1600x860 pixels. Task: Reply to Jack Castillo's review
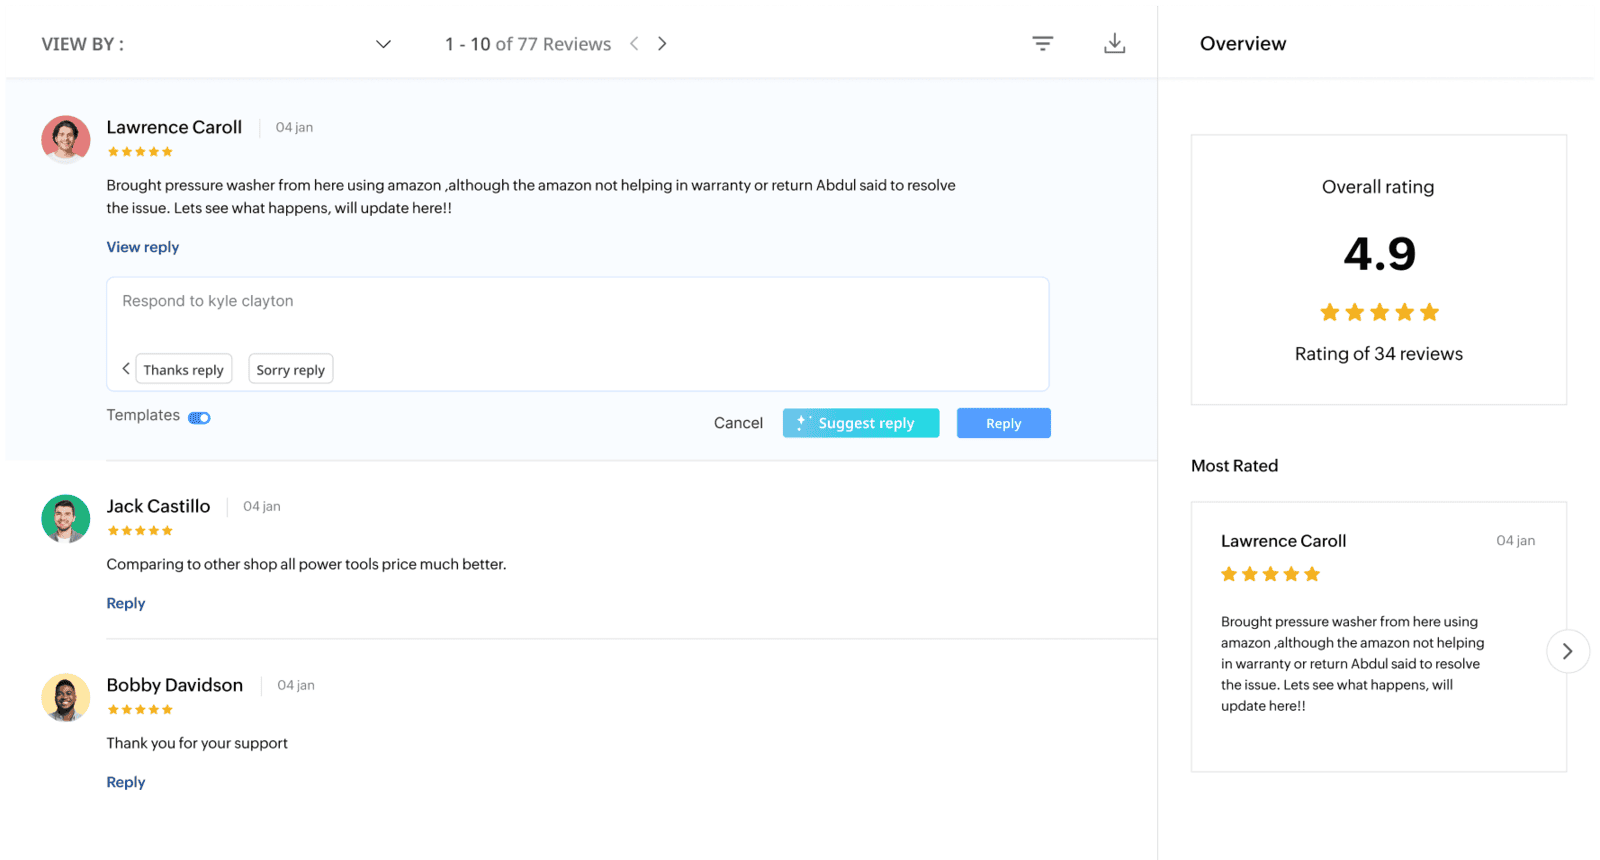[x=126, y=603]
